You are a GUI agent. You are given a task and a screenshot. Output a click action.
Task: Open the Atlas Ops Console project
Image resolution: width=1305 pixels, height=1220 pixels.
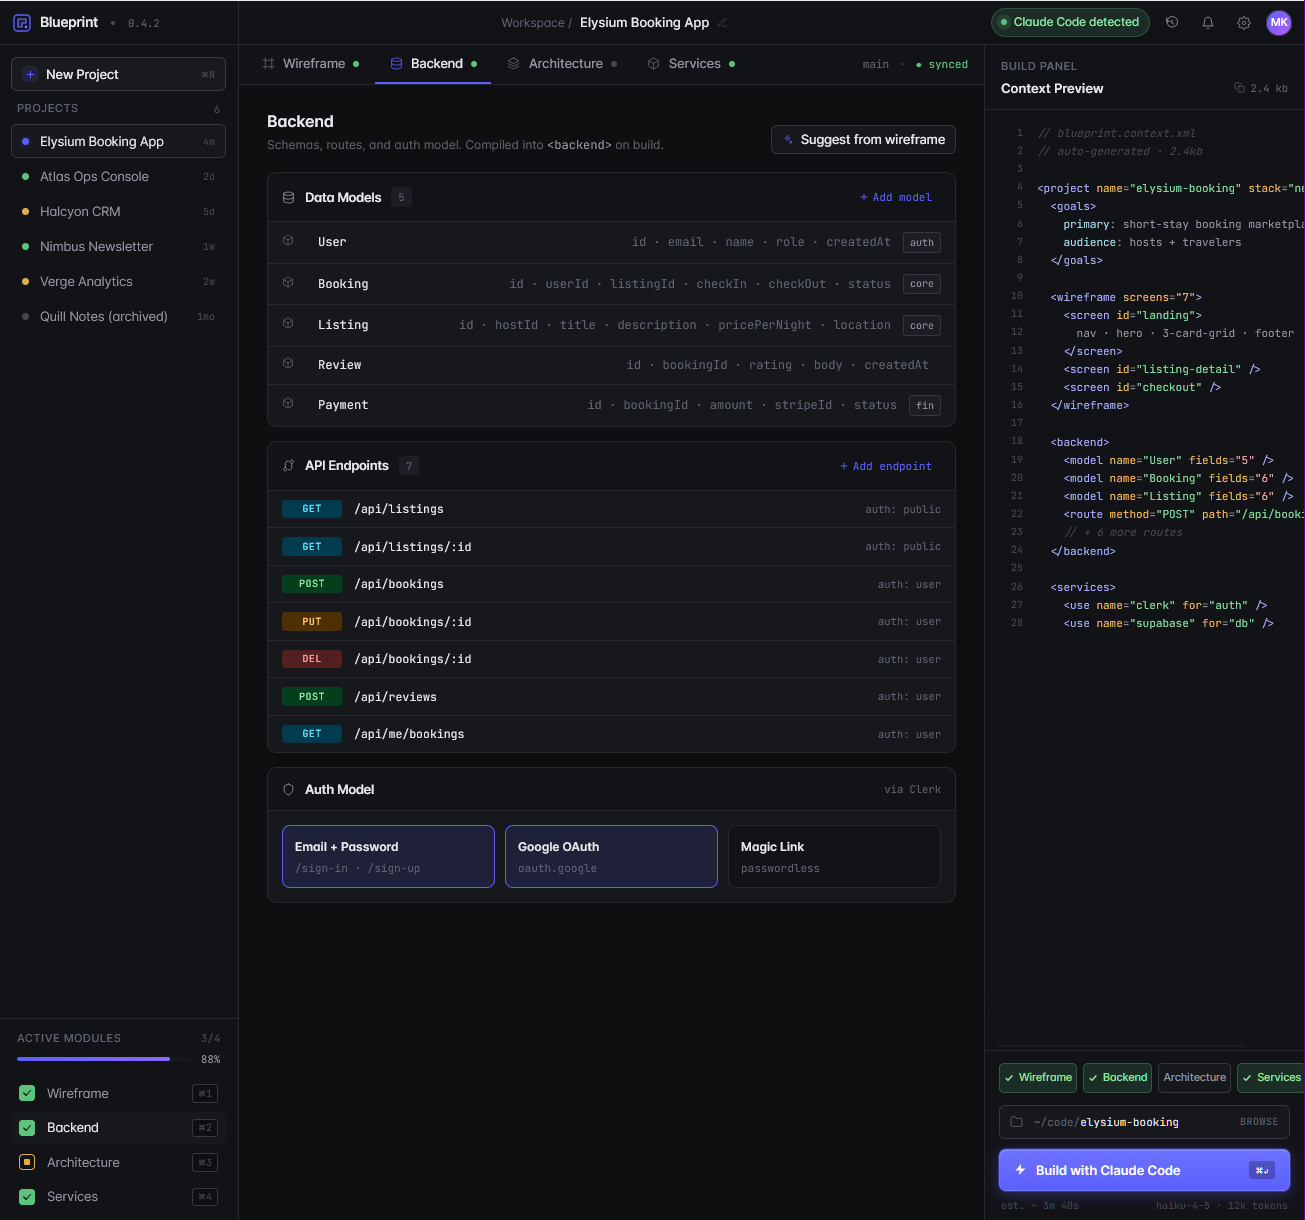coord(118,176)
